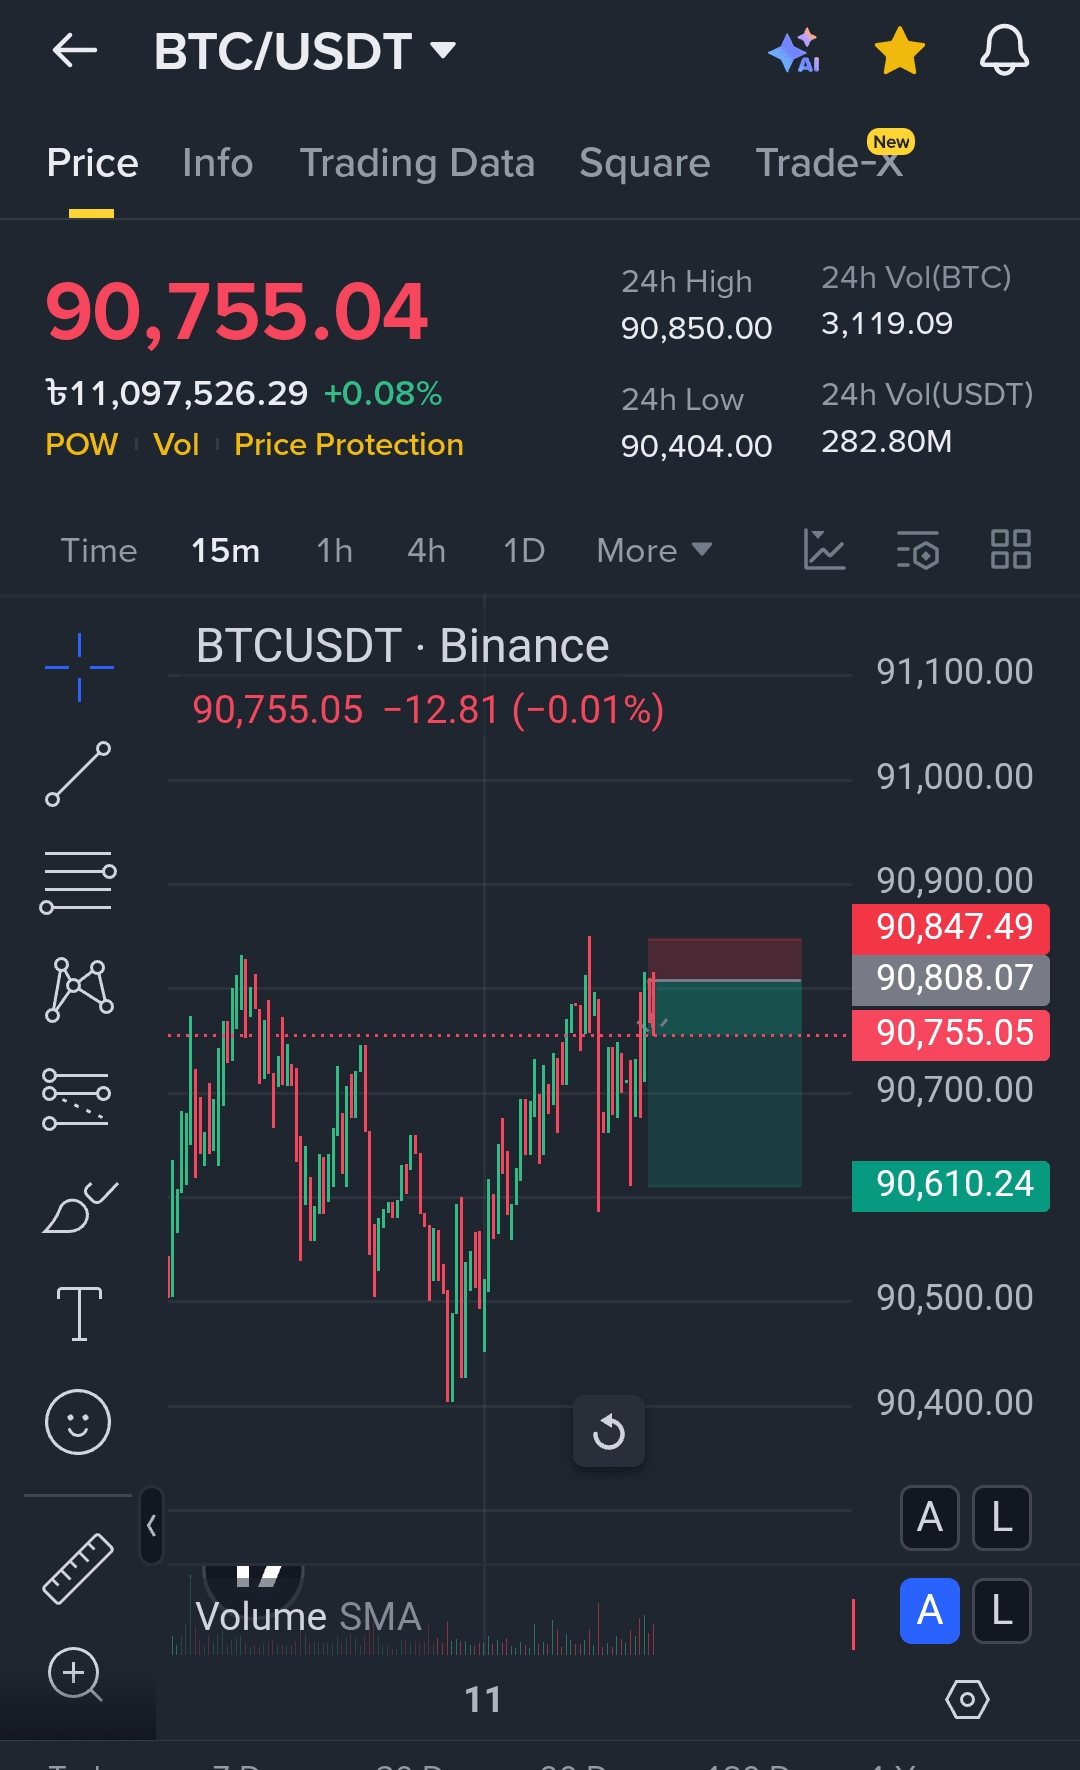Open the Square tab
The width and height of the screenshot is (1080, 1770).
coord(644,163)
